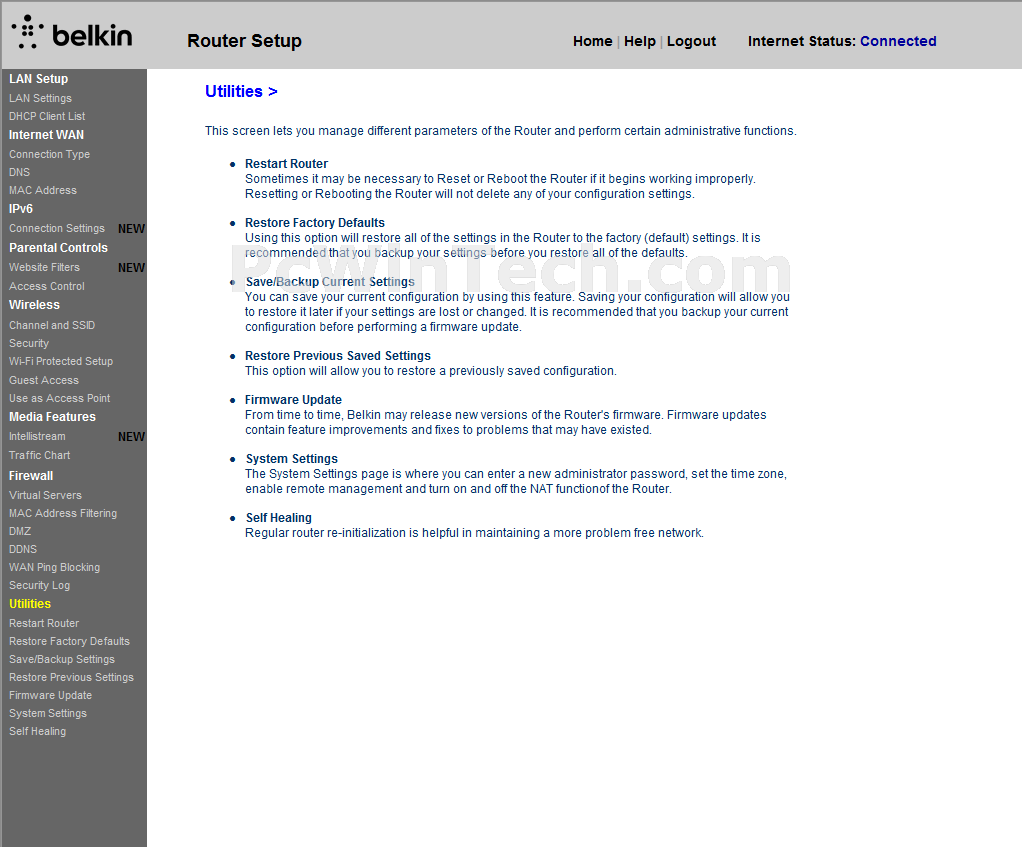Open LAN Settings in sidebar

pos(40,98)
